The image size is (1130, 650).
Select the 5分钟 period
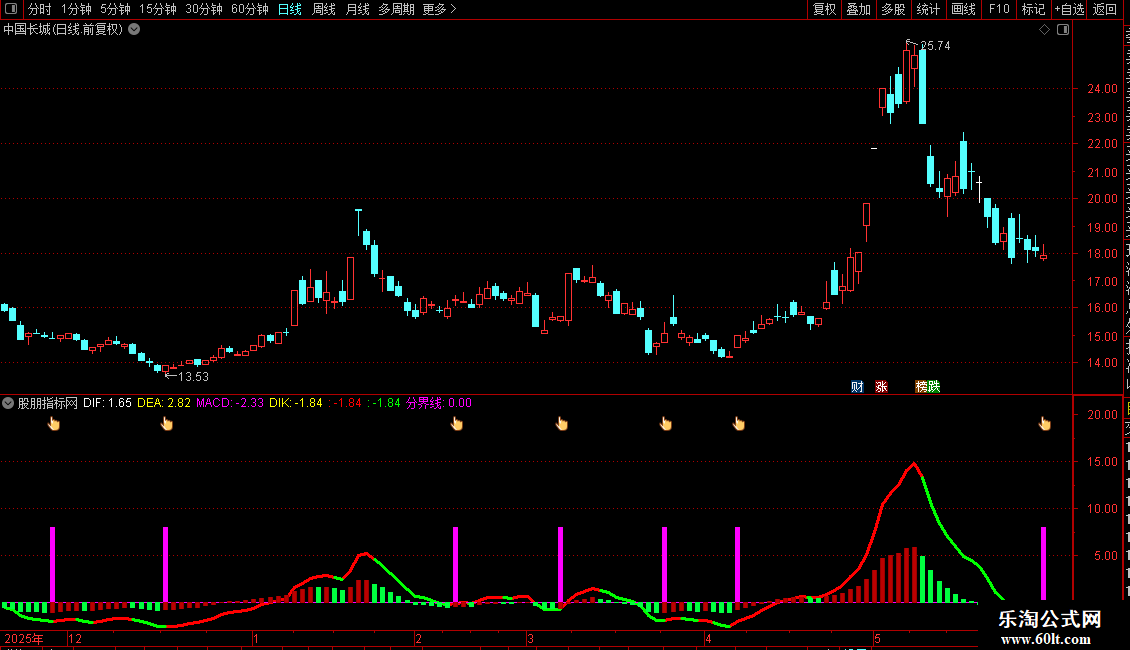(115, 9)
